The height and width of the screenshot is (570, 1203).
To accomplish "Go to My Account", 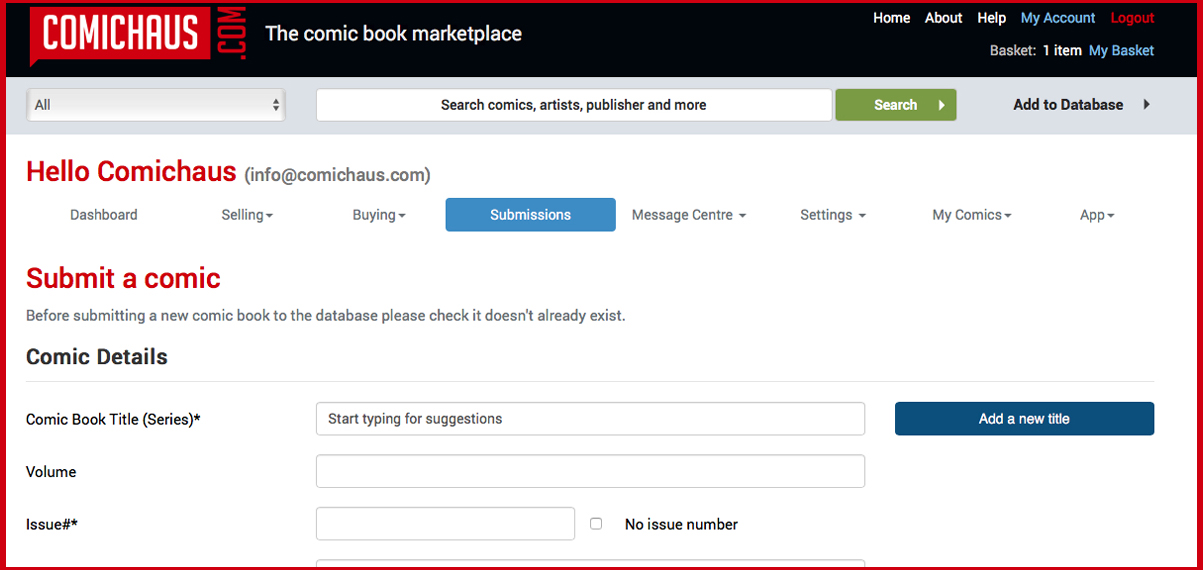I will 1058,18.
